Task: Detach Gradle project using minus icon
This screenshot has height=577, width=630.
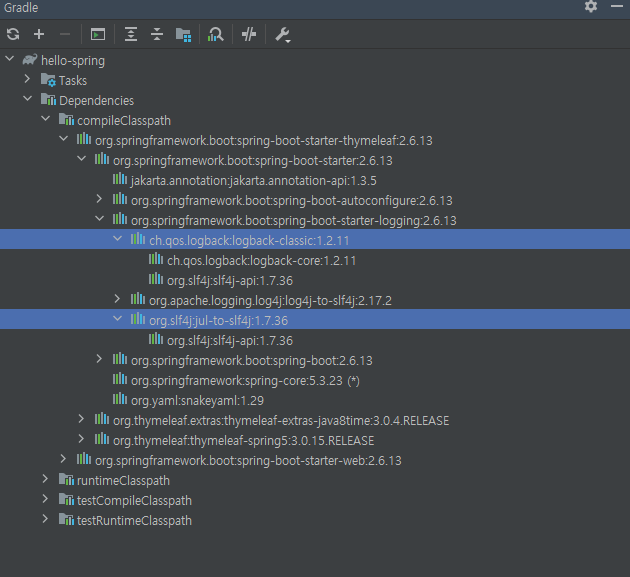Action: [65, 35]
